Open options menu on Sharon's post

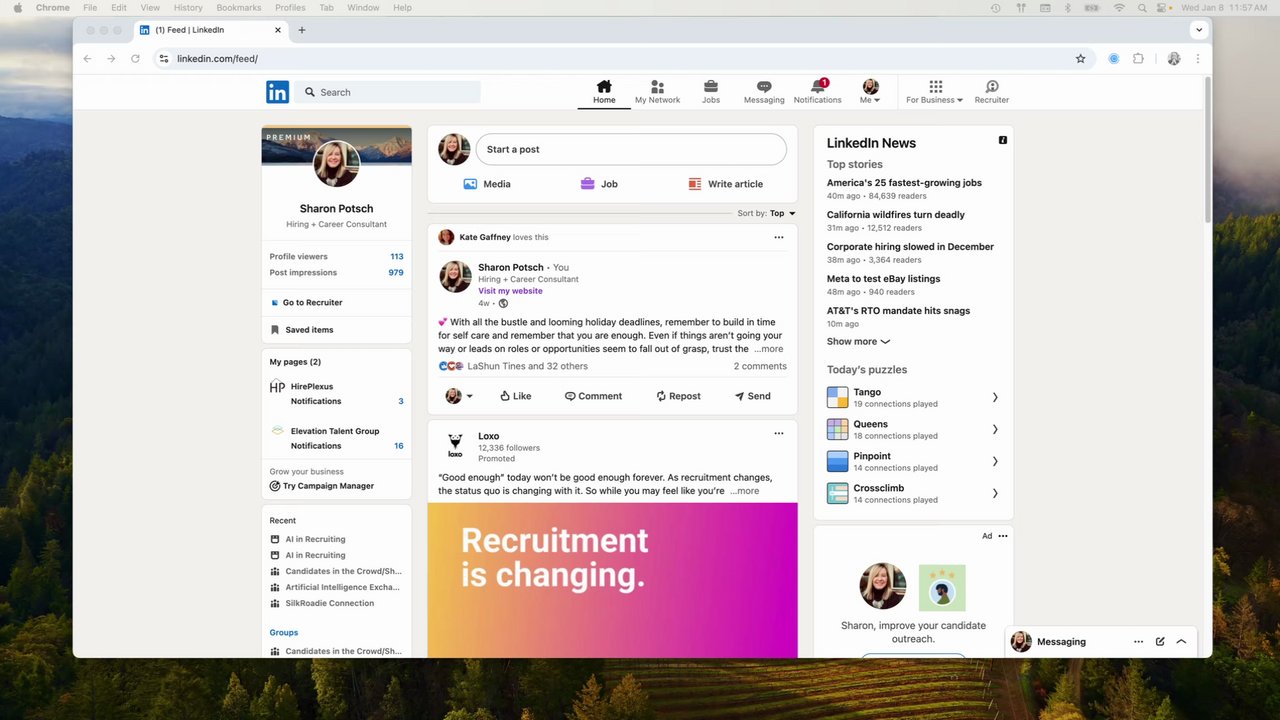tap(779, 237)
